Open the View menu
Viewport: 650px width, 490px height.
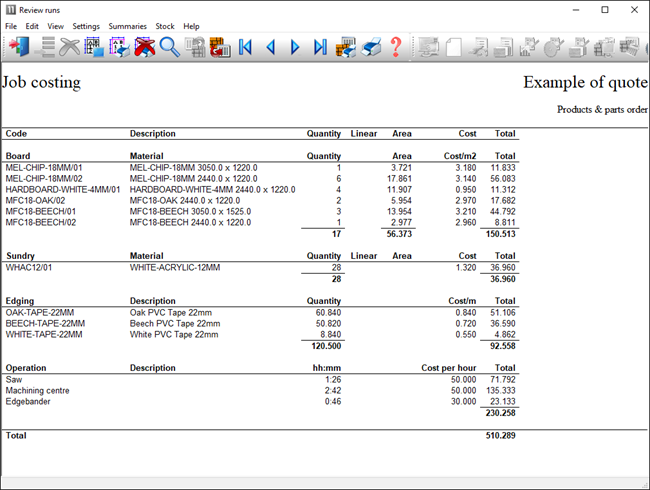point(55,26)
